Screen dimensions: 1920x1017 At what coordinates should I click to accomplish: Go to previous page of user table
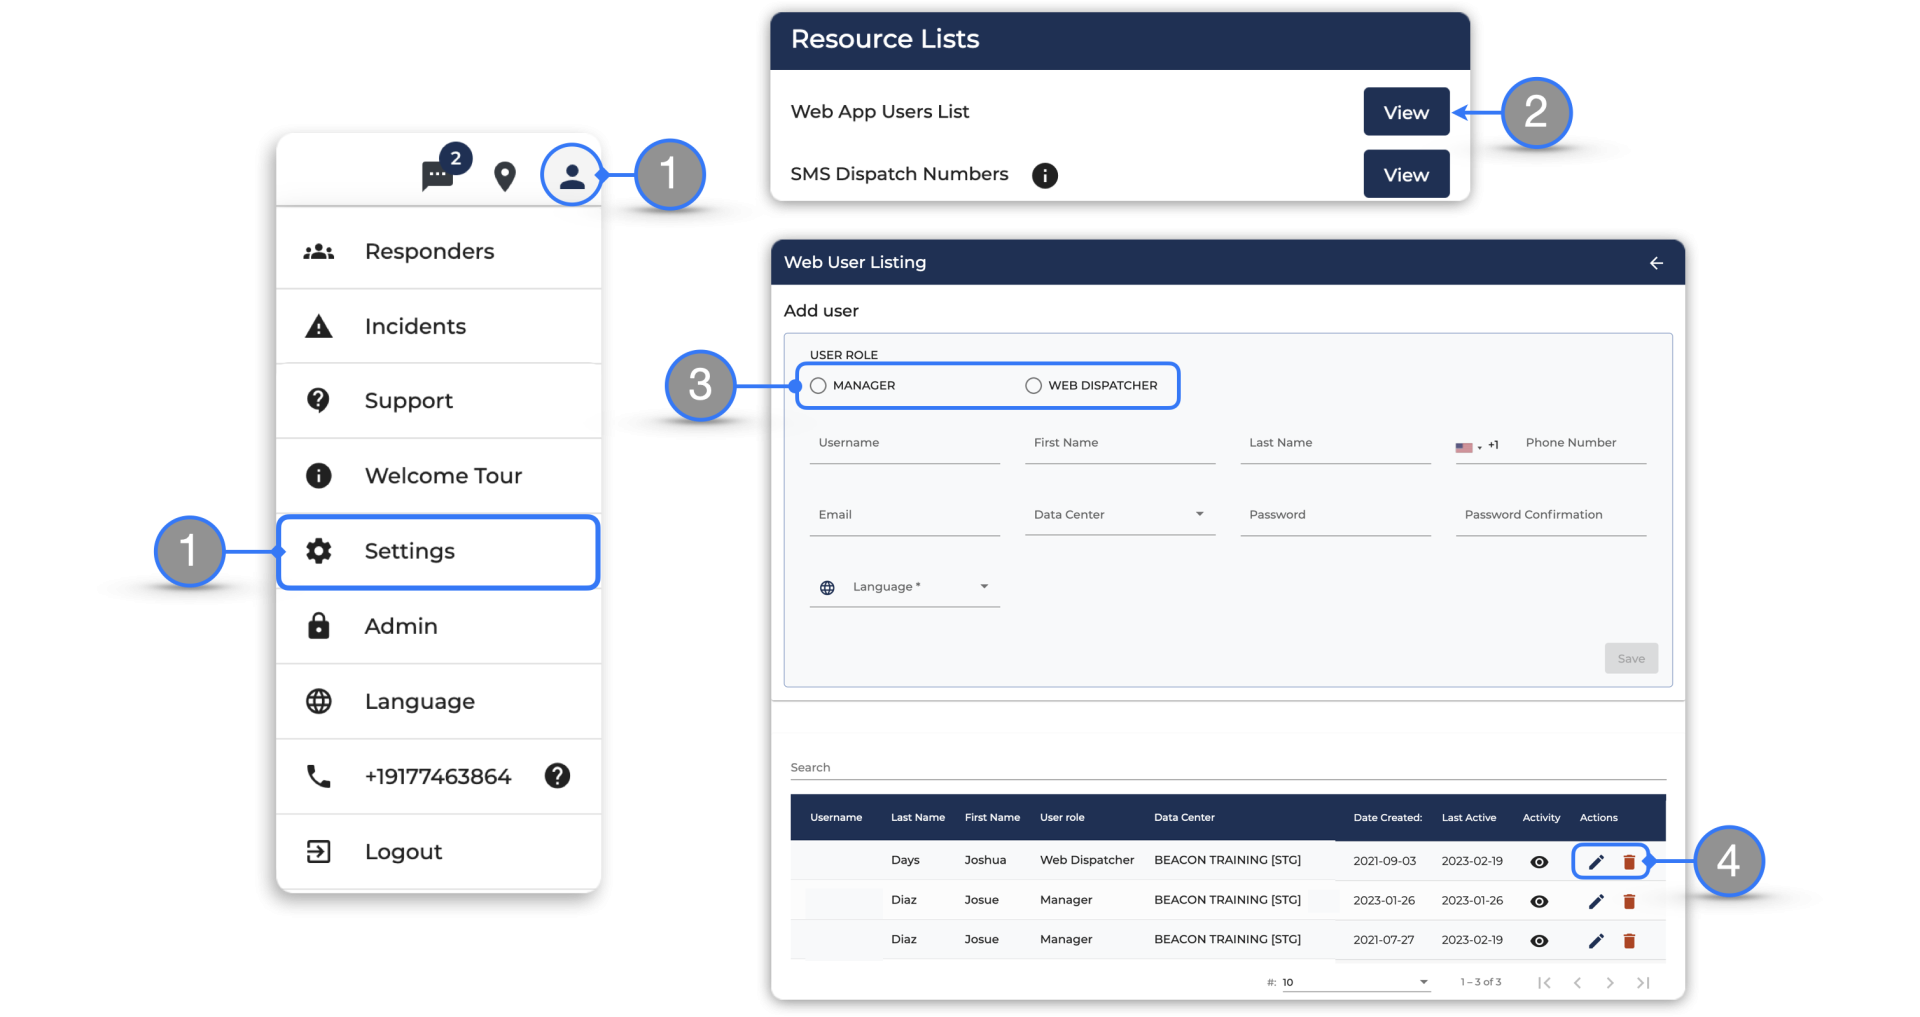pos(1577,983)
